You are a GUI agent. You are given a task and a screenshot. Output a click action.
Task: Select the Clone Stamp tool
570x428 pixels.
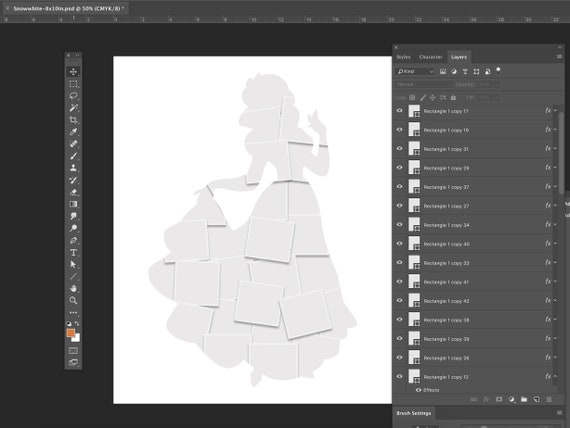pos(73,168)
